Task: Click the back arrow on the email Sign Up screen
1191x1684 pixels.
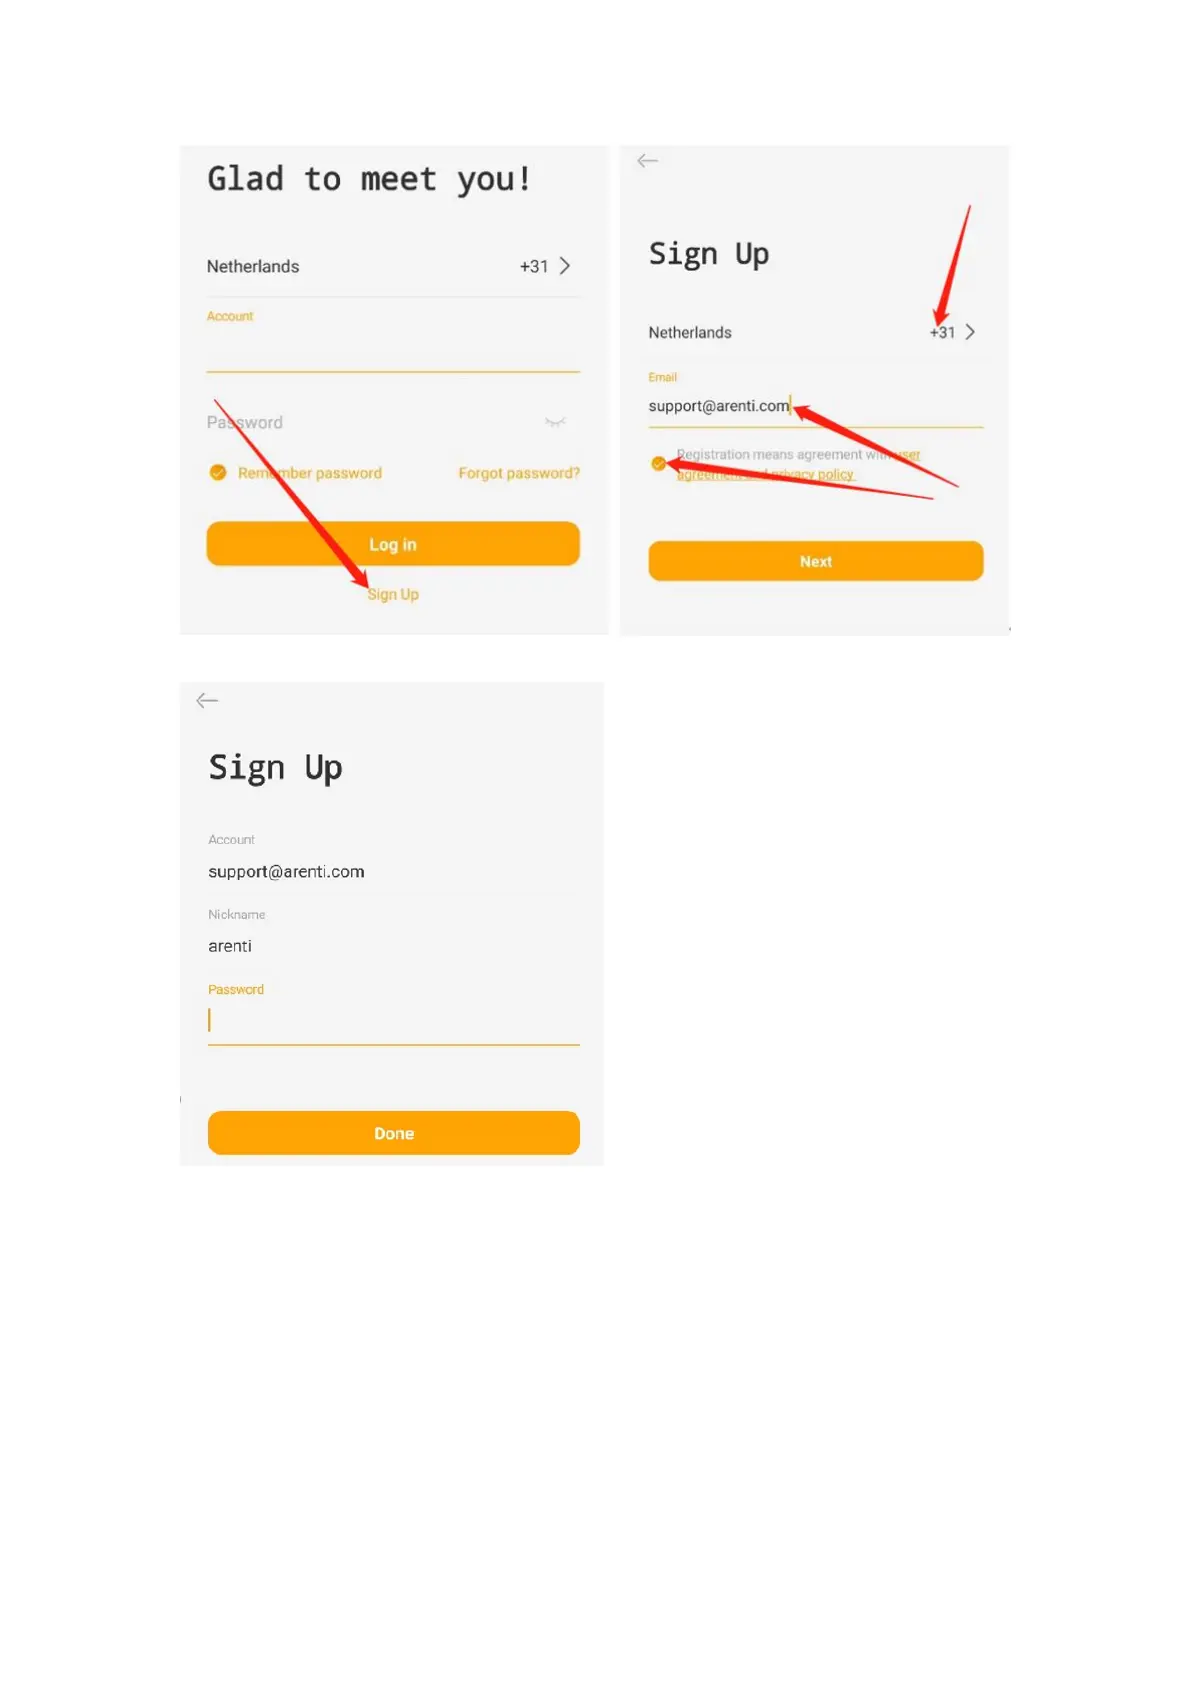Action: [647, 161]
